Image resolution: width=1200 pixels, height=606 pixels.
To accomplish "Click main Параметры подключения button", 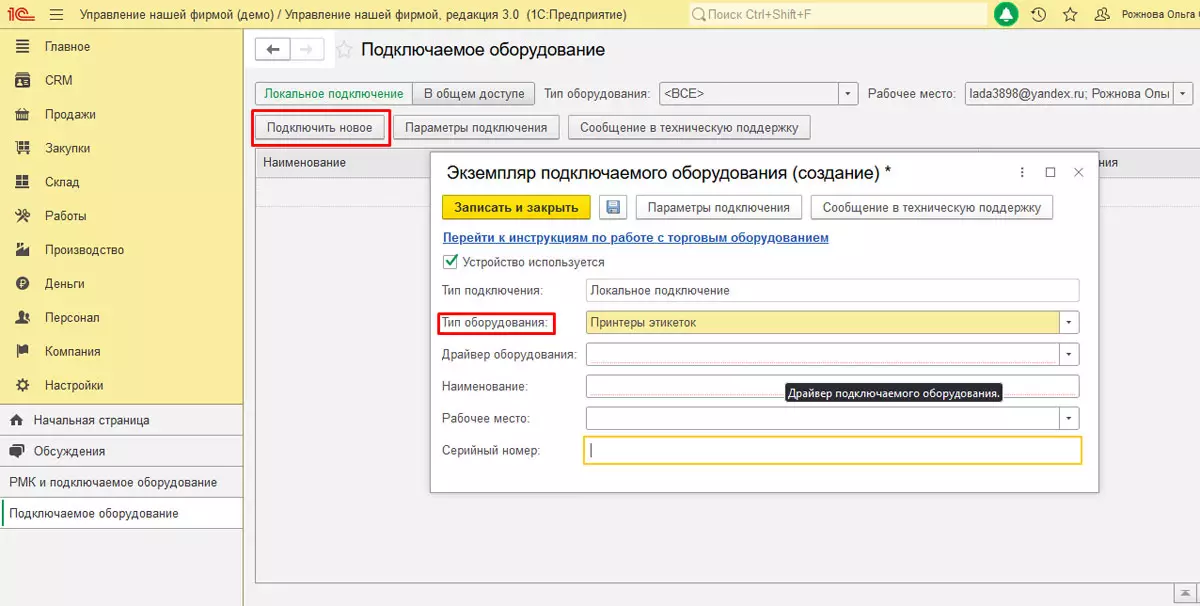I will tap(476, 127).
